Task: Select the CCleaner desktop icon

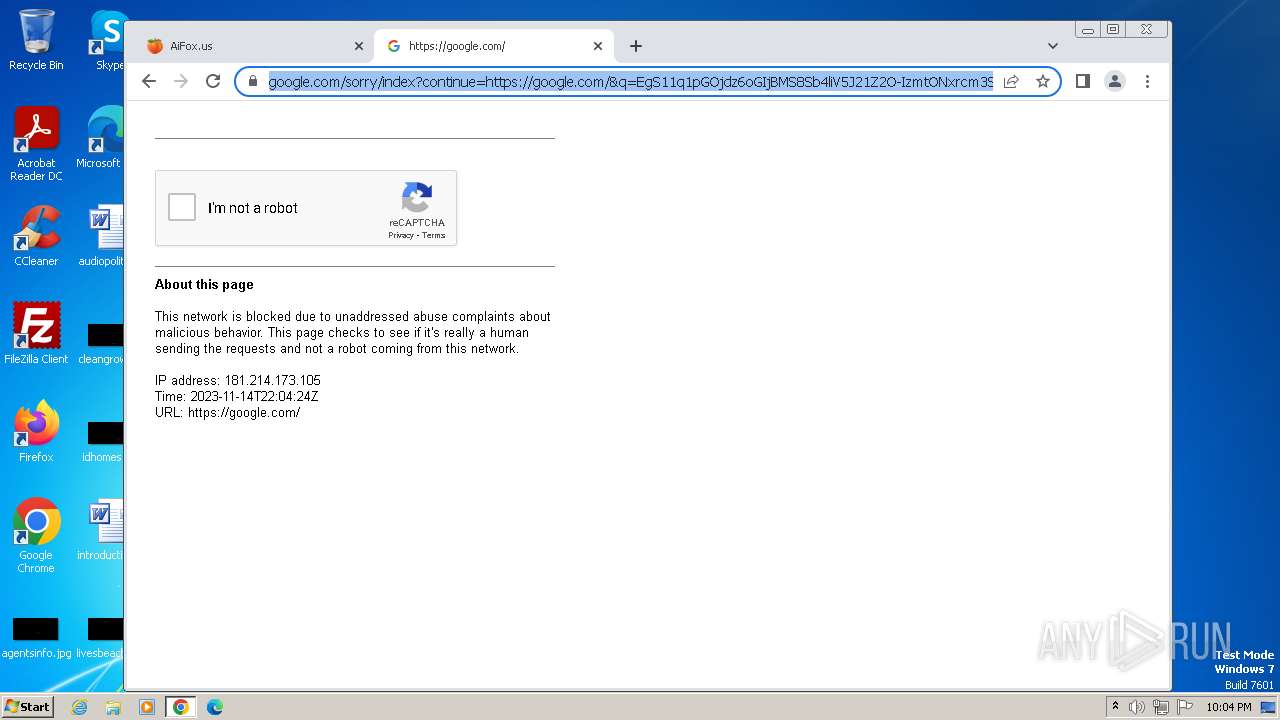Action: point(36,236)
